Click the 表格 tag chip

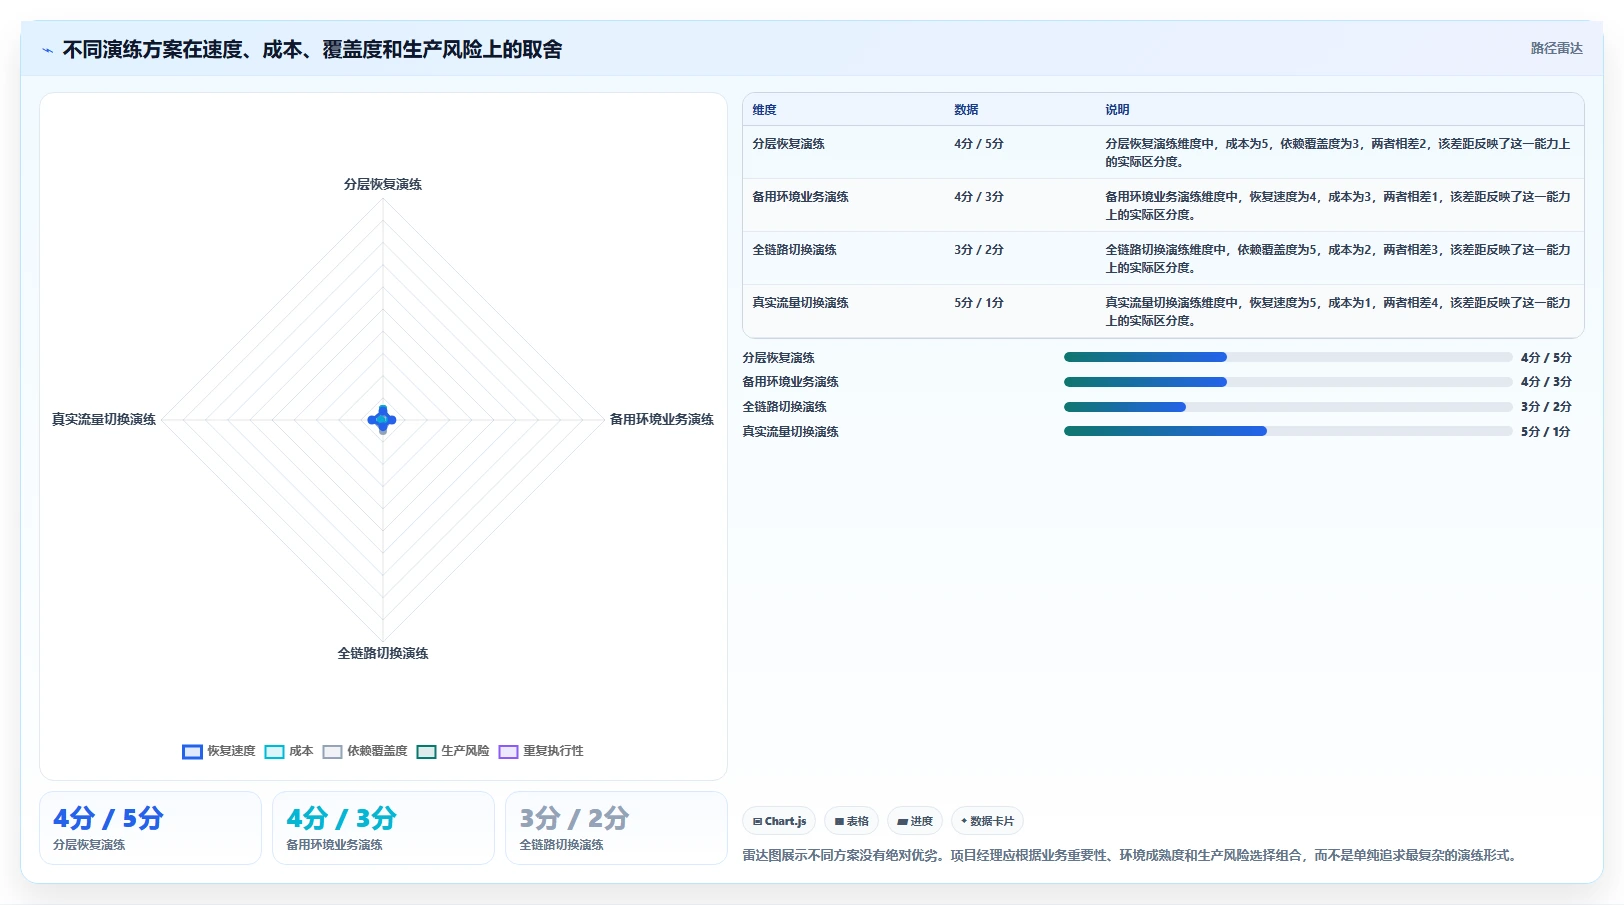click(x=851, y=821)
